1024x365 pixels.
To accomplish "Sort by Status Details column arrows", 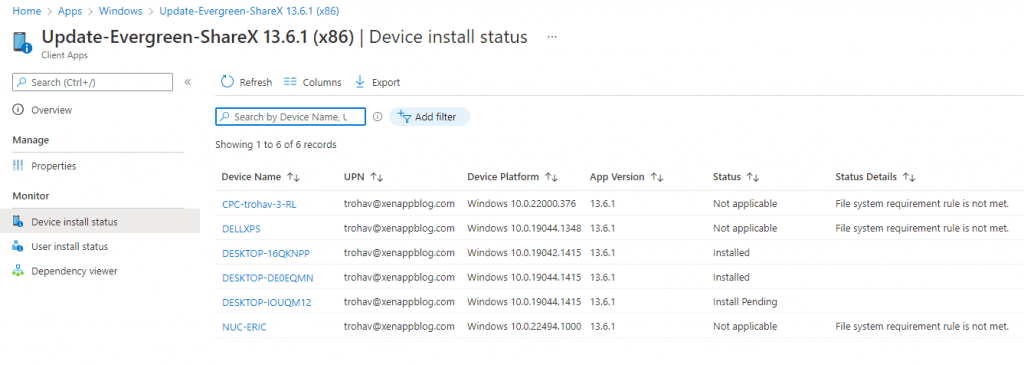I will [909, 177].
